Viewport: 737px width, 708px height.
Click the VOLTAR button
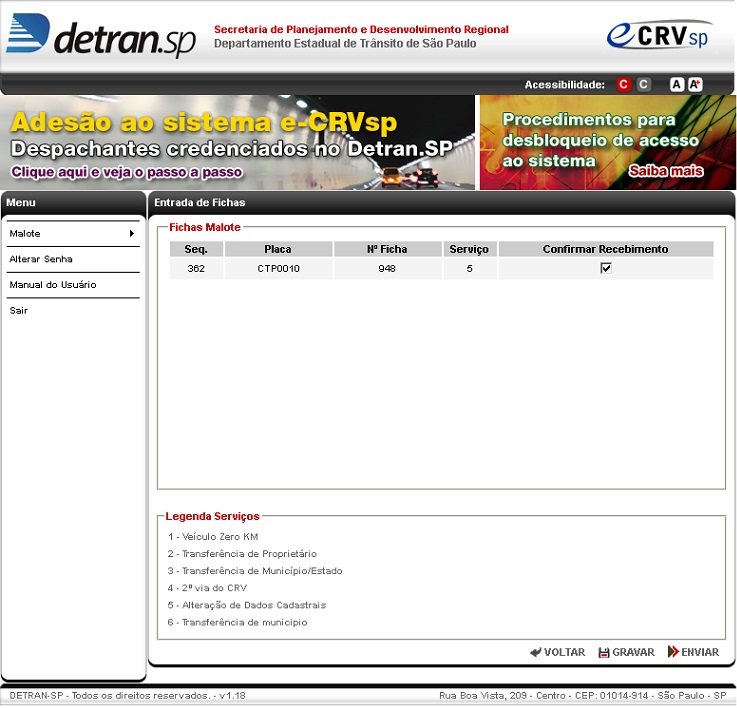point(557,653)
